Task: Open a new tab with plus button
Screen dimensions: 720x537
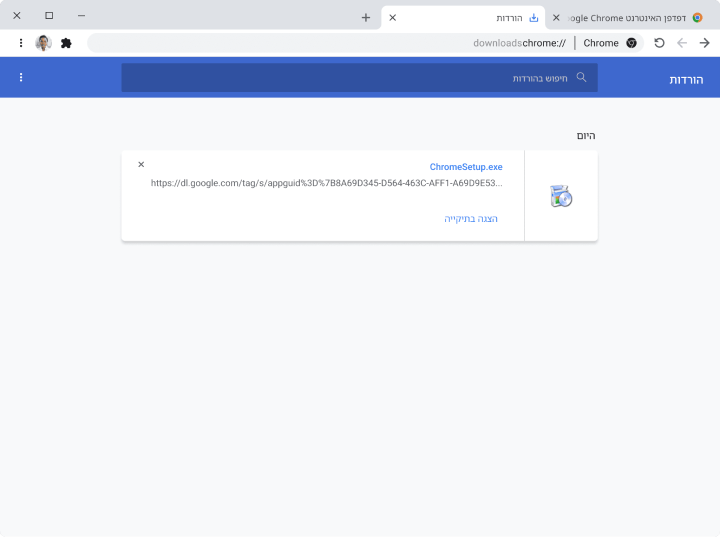Action: coord(366,17)
